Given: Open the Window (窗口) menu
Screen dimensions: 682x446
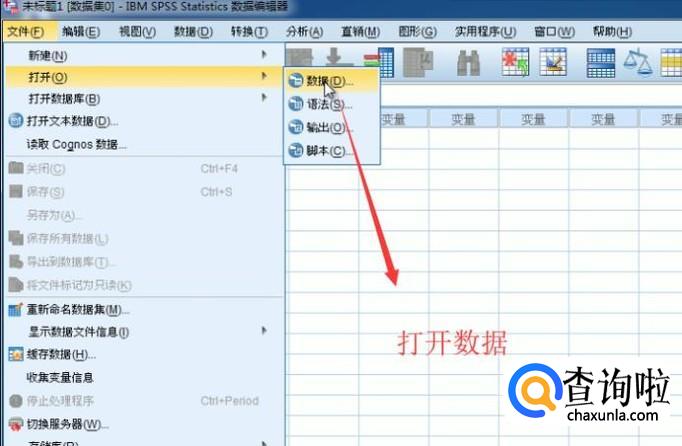Looking at the screenshot, I should pos(555,32).
